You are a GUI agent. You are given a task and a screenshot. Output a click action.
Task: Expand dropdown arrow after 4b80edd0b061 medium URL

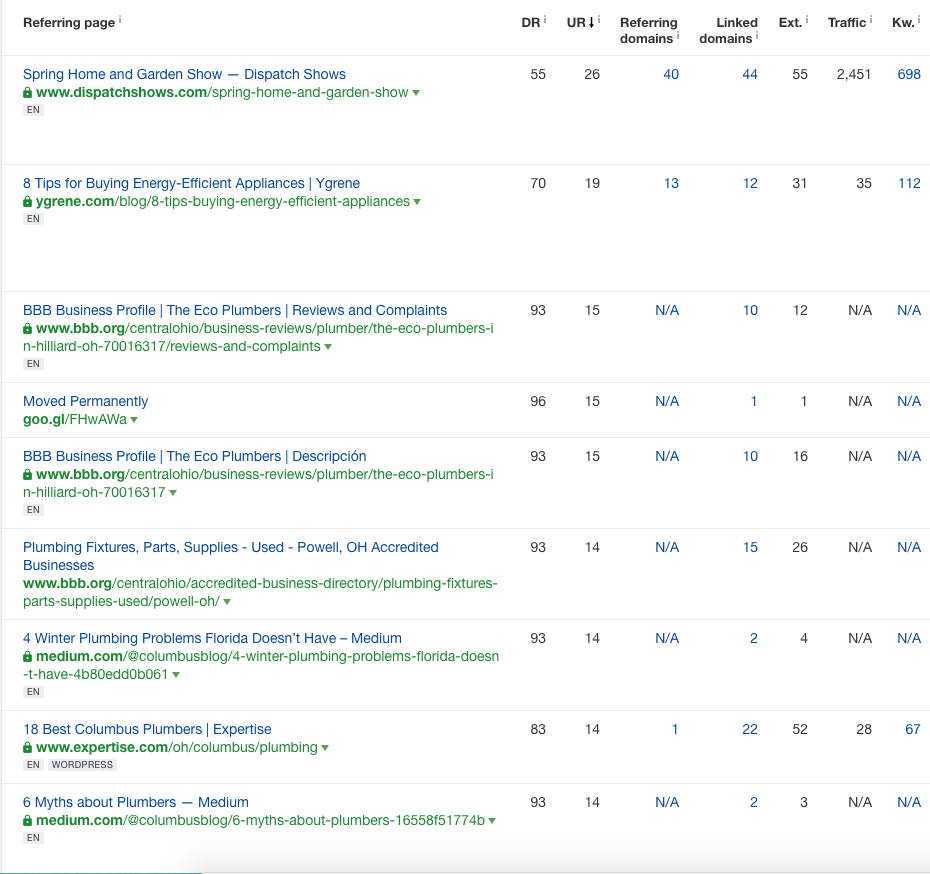point(176,675)
